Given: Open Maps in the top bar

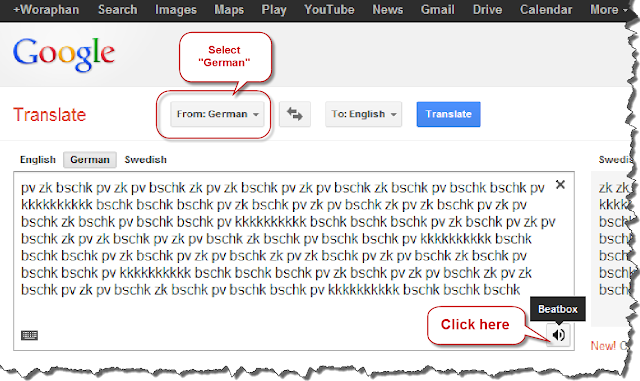Looking at the screenshot, I should click(x=229, y=9).
